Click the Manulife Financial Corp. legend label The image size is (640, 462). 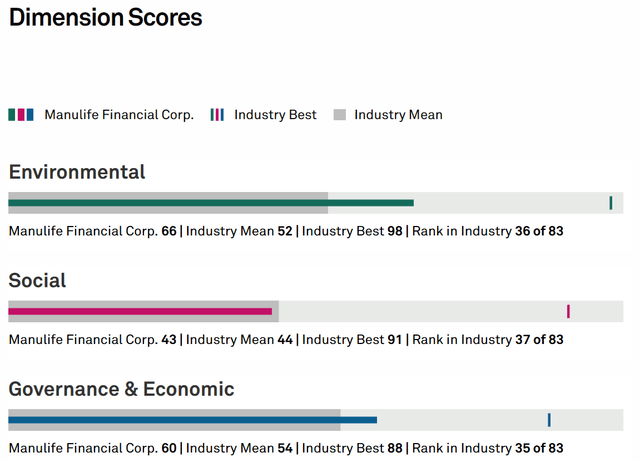pyautogui.click(x=119, y=115)
